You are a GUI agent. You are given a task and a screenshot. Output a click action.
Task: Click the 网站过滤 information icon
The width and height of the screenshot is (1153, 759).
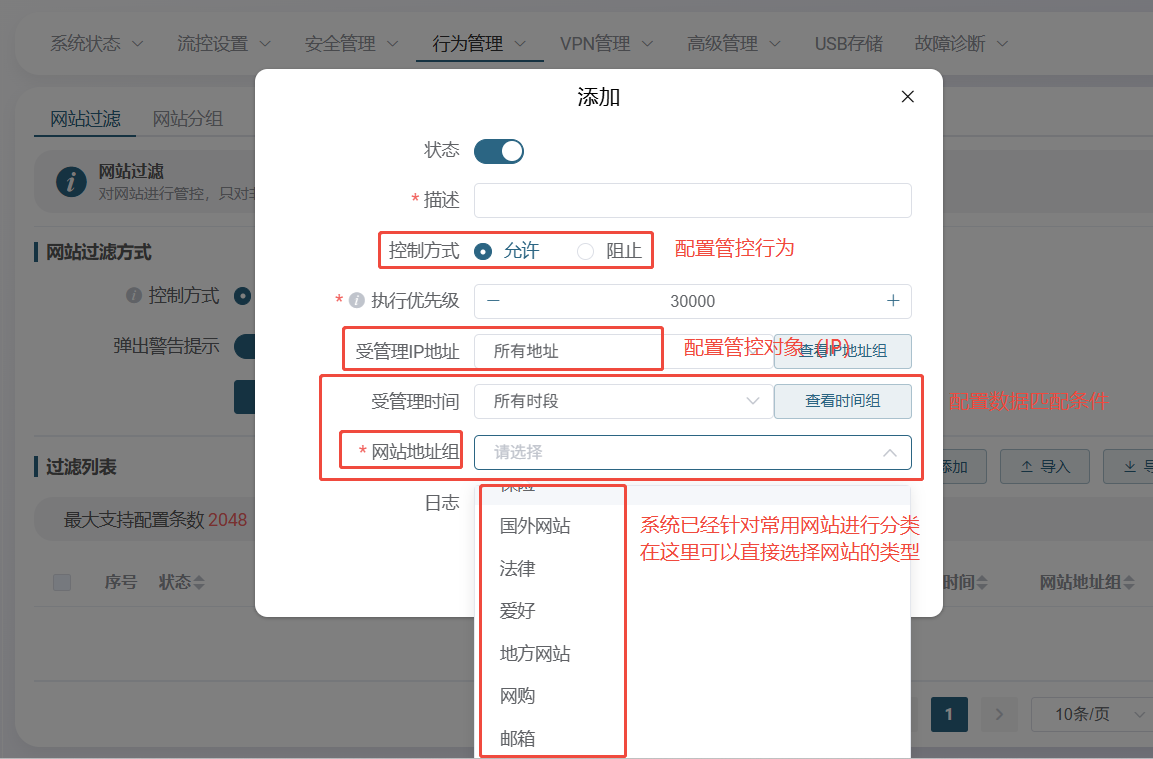[71, 182]
